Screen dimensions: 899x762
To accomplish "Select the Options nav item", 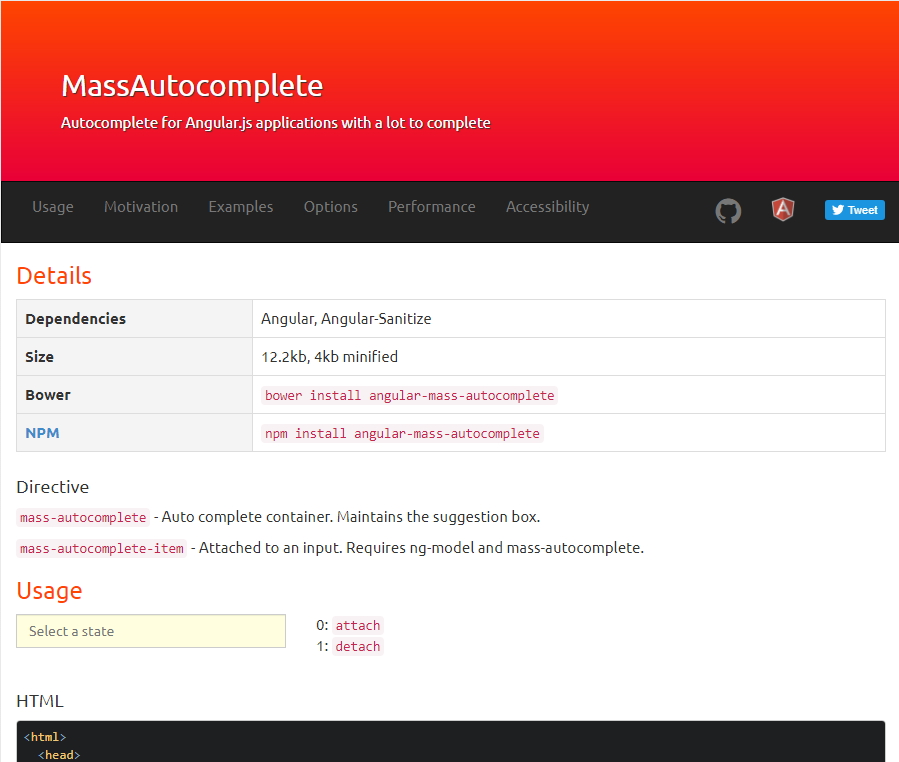I will [331, 206].
